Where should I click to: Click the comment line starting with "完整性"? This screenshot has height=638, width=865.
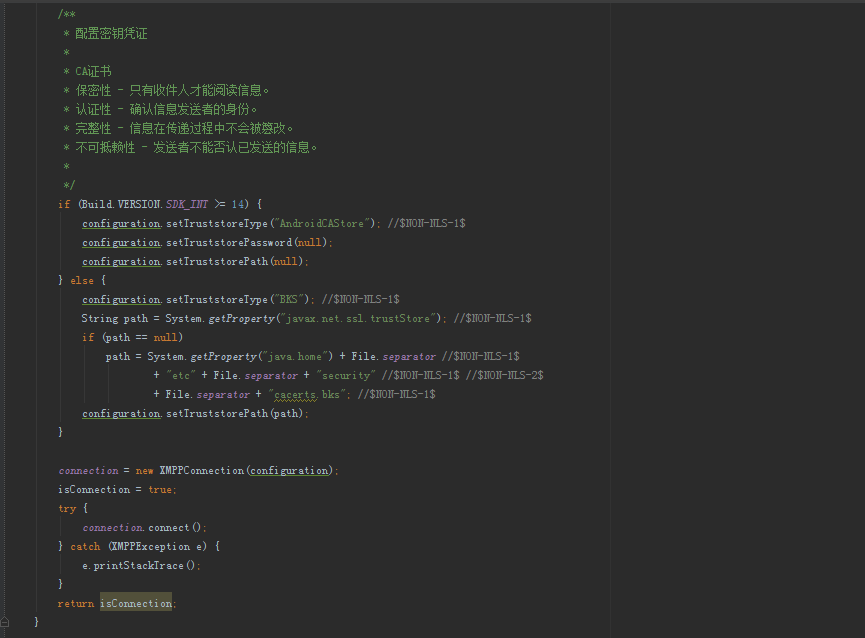pos(184,128)
